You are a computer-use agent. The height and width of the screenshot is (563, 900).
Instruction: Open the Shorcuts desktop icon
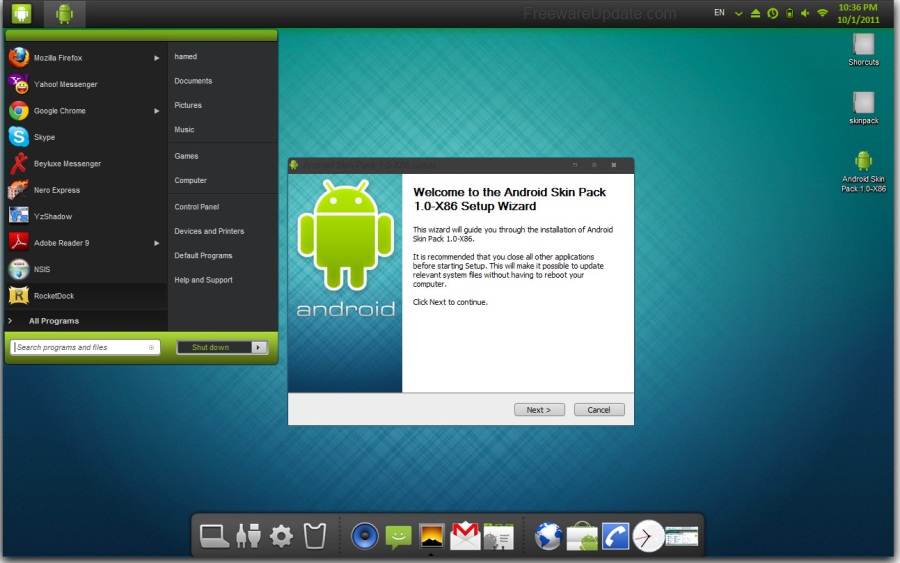tap(863, 50)
